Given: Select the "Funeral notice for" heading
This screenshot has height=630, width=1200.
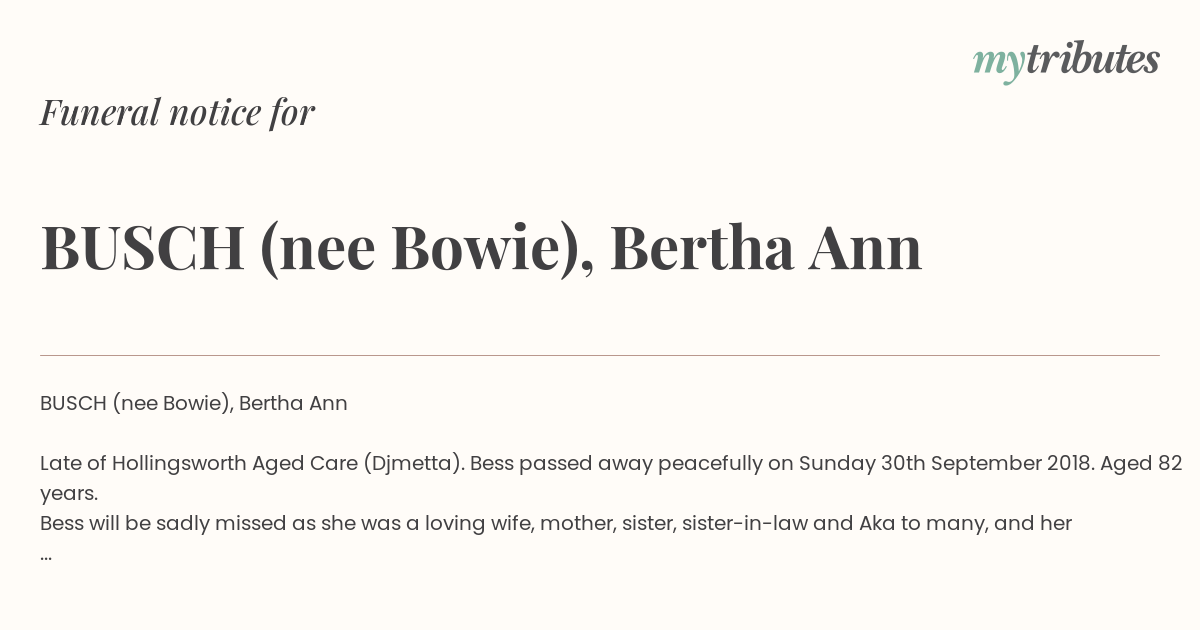Looking at the screenshot, I should pos(177,113).
